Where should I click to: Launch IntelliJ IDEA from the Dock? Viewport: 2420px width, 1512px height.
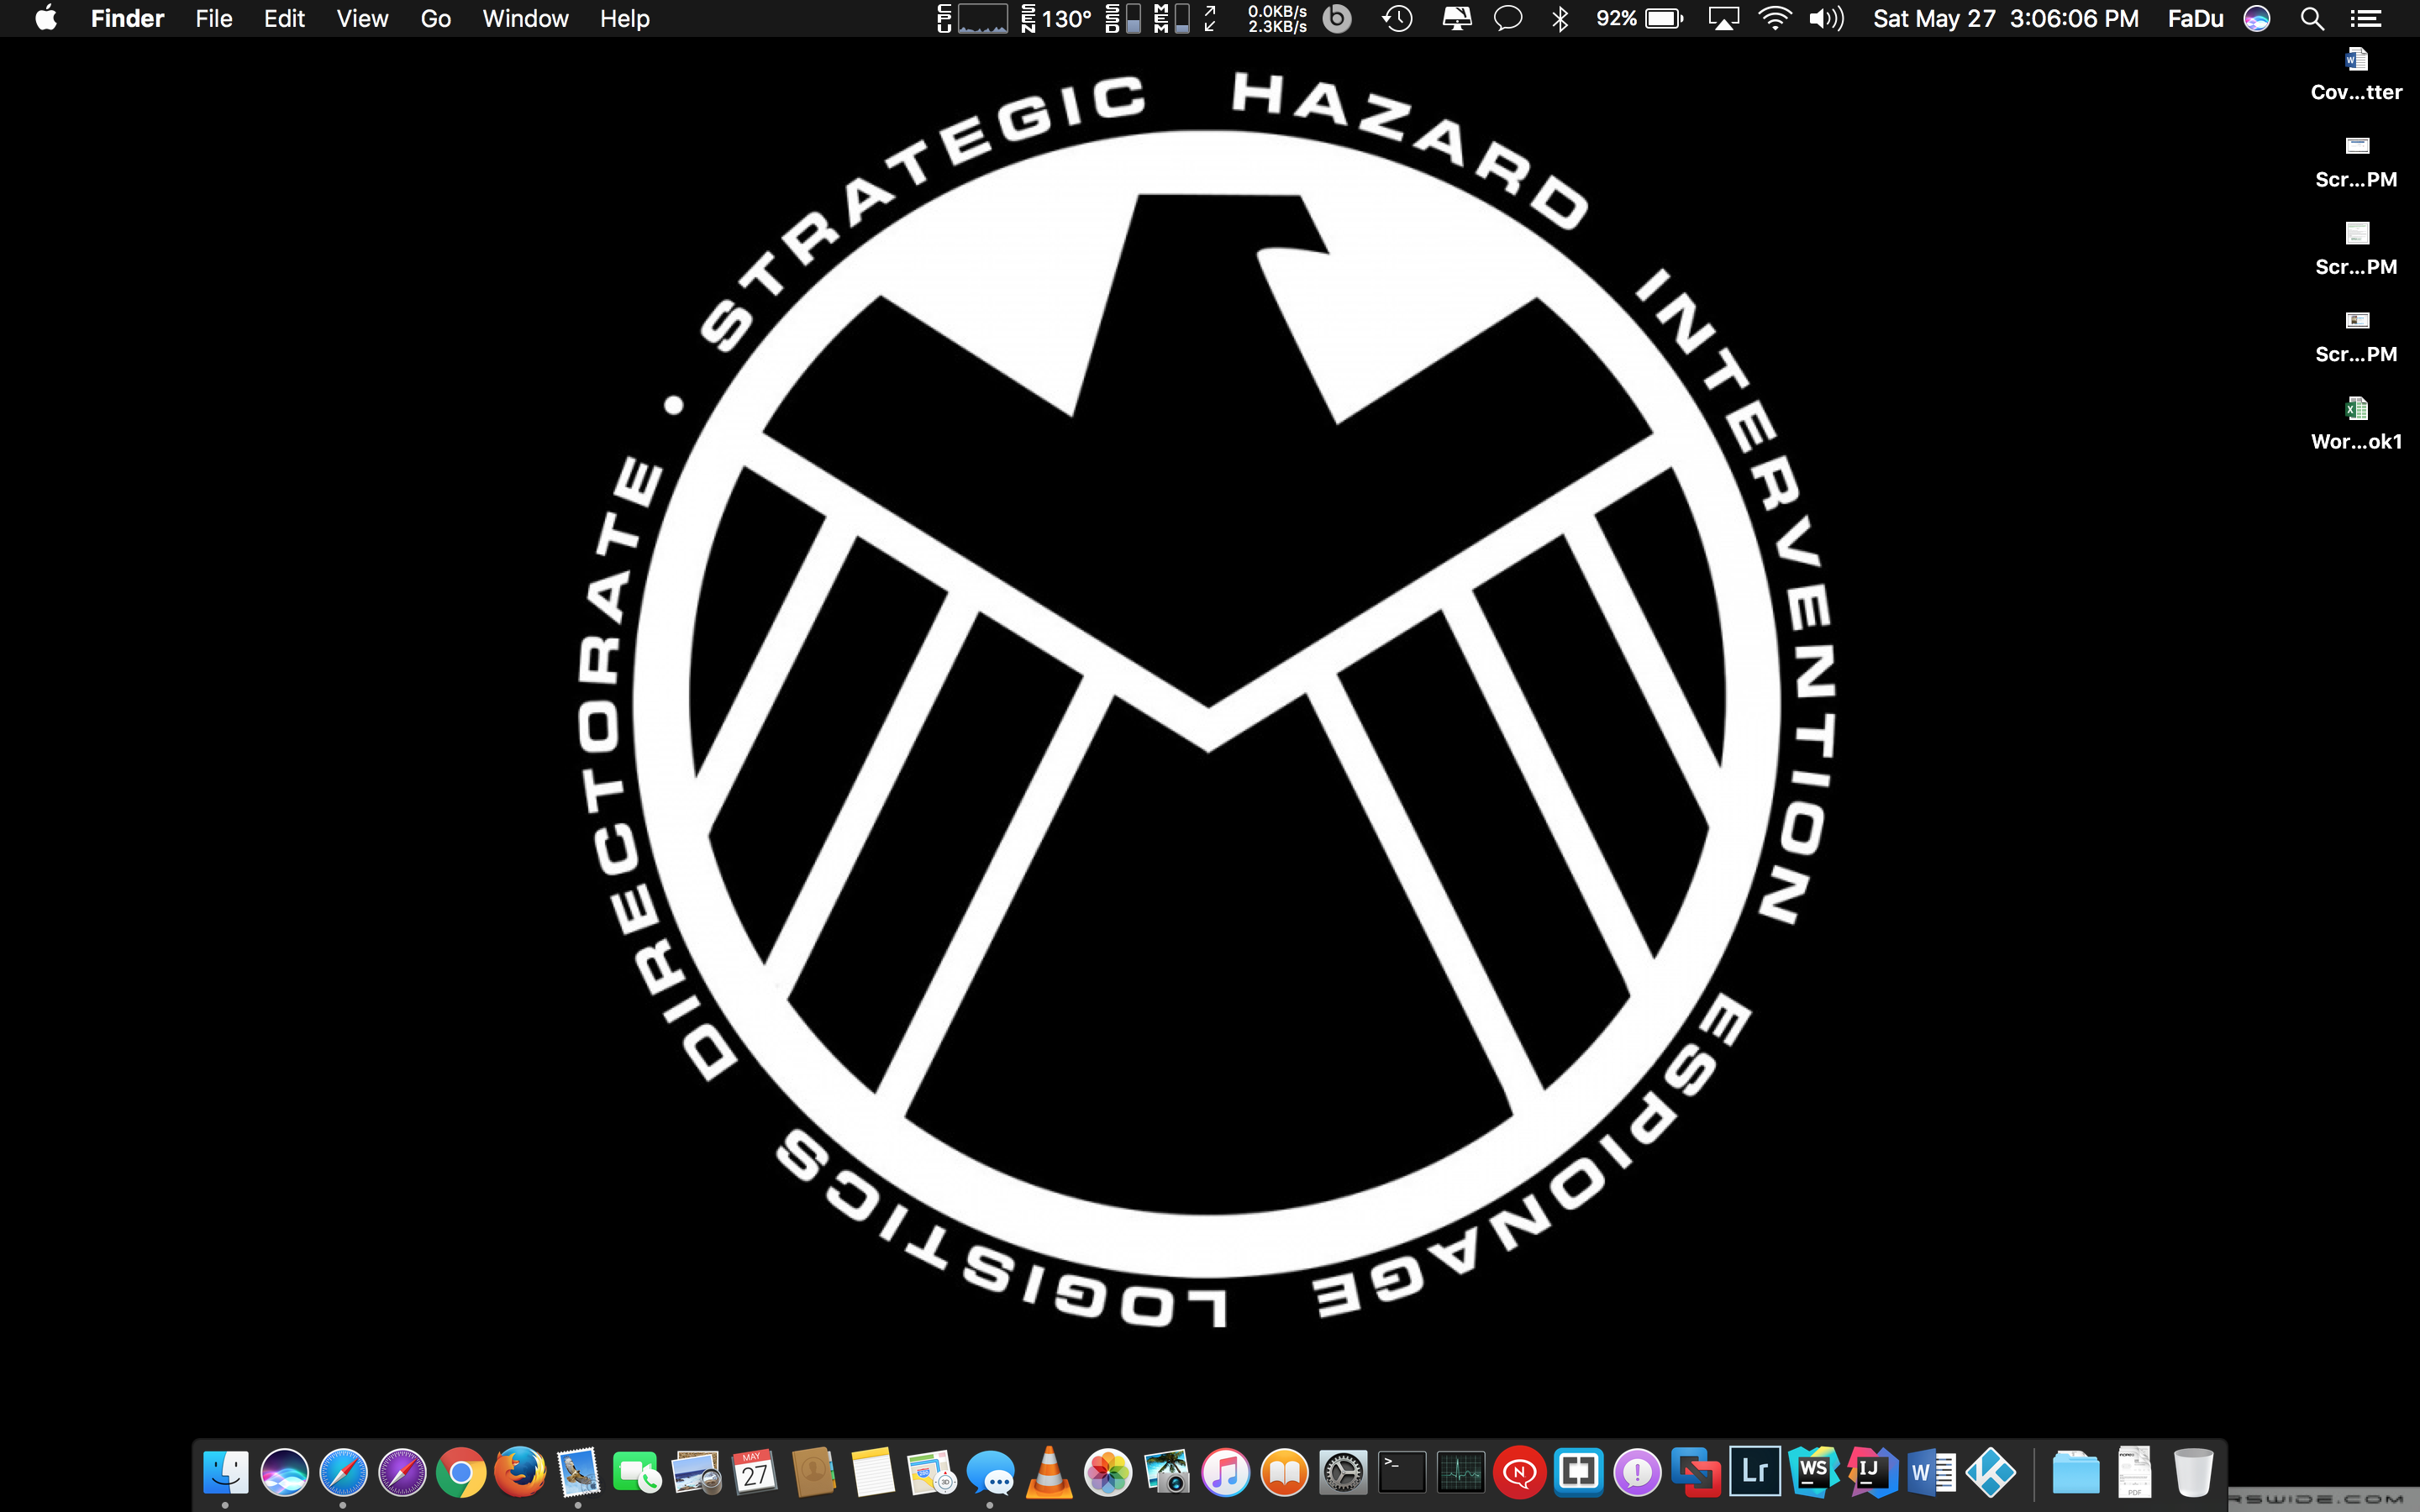click(x=1872, y=1472)
